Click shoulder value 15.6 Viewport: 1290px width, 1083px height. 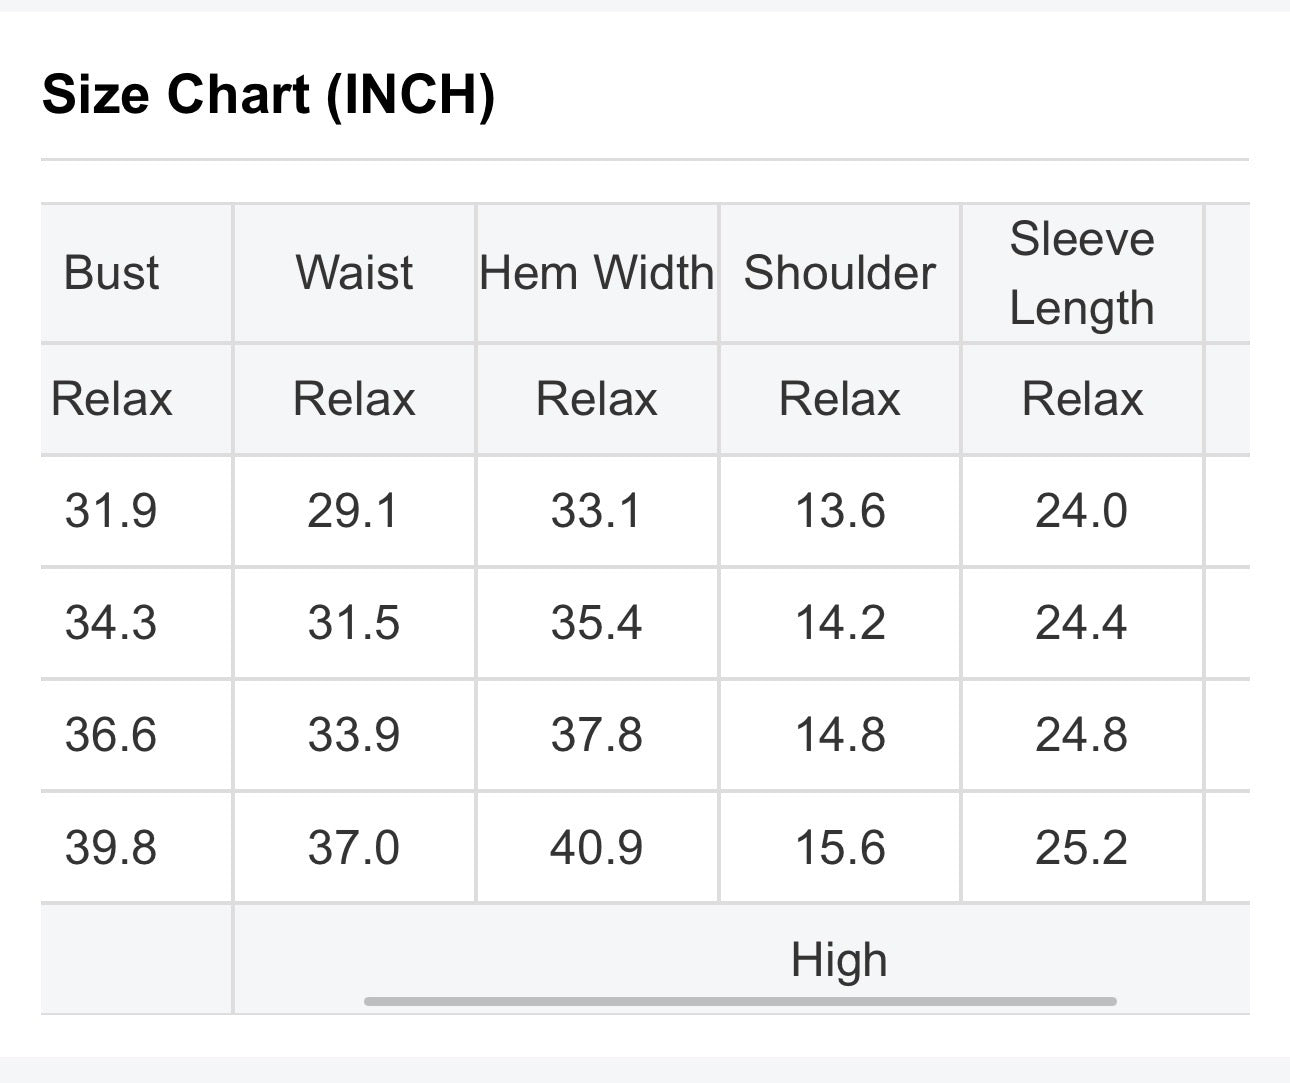click(840, 848)
